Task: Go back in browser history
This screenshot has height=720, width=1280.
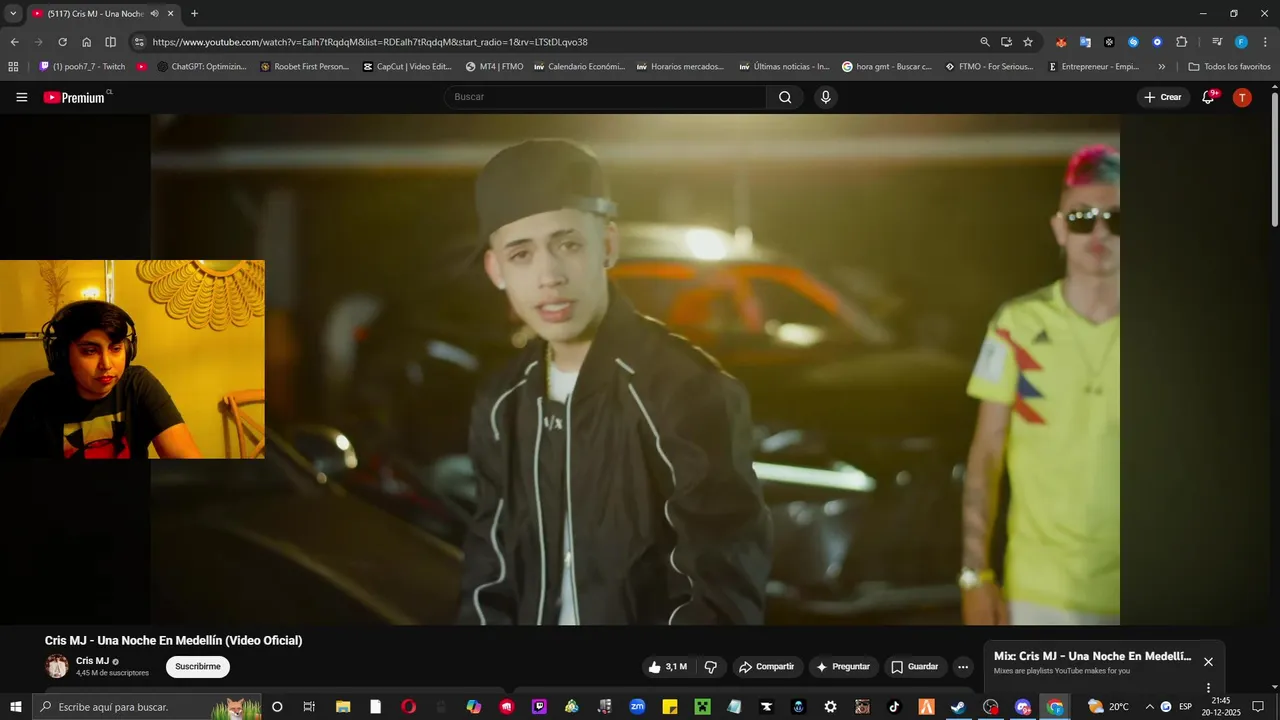Action: click(x=14, y=42)
